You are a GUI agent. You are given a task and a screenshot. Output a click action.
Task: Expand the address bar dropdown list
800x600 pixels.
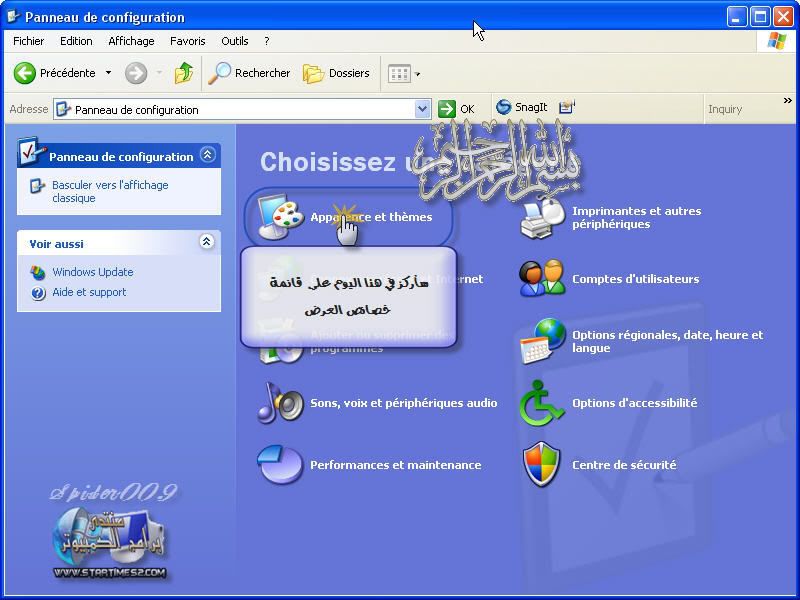[422, 109]
